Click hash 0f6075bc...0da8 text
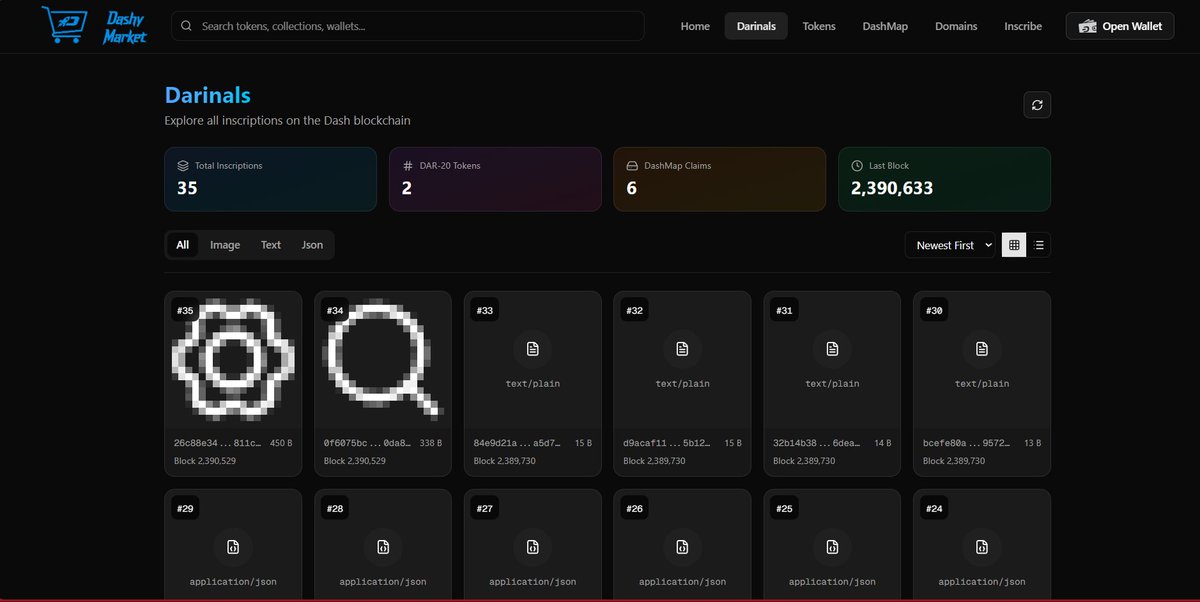Screen dimensions: 1200x602 [367, 442]
